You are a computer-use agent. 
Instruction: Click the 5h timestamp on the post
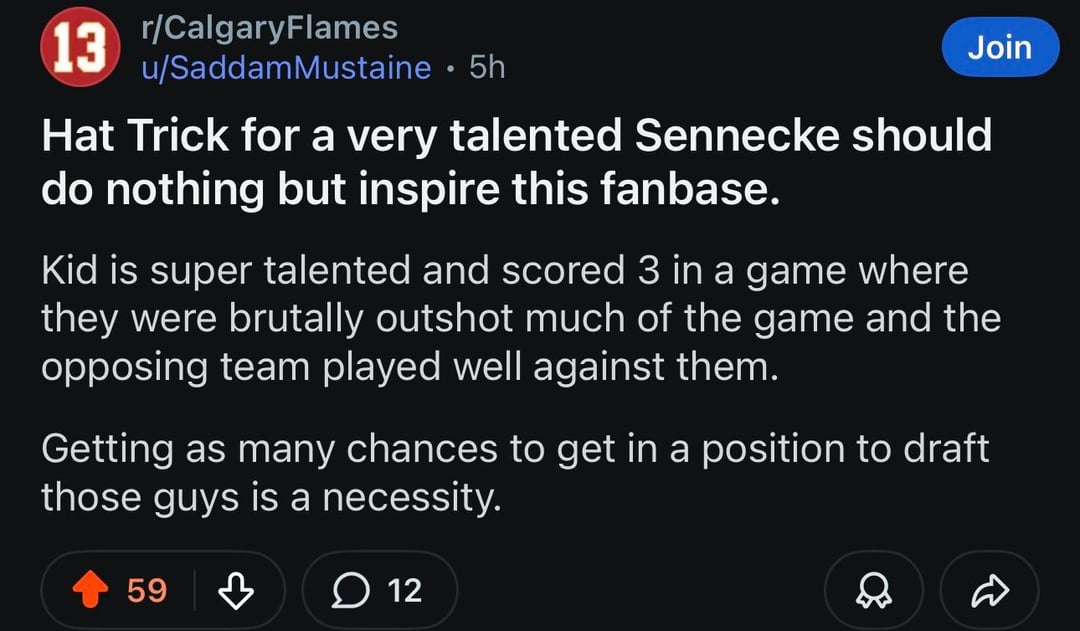pos(485,67)
